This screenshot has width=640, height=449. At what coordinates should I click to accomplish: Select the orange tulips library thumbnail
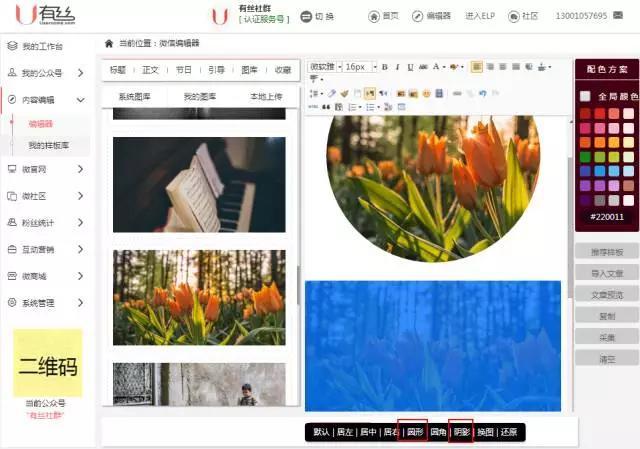pyautogui.click(x=199, y=298)
